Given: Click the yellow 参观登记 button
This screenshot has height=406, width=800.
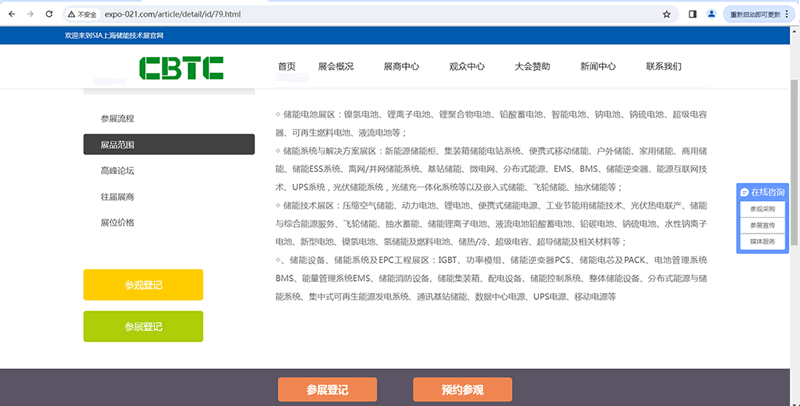Looking at the screenshot, I should 143,285.
